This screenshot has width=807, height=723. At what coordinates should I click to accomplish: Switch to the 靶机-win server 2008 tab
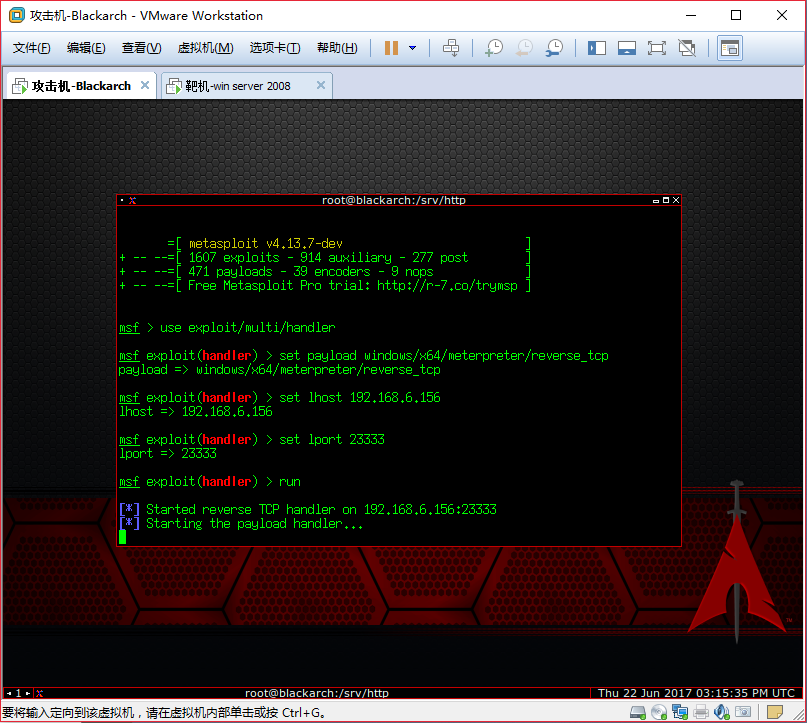pyautogui.click(x=247, y=86)
